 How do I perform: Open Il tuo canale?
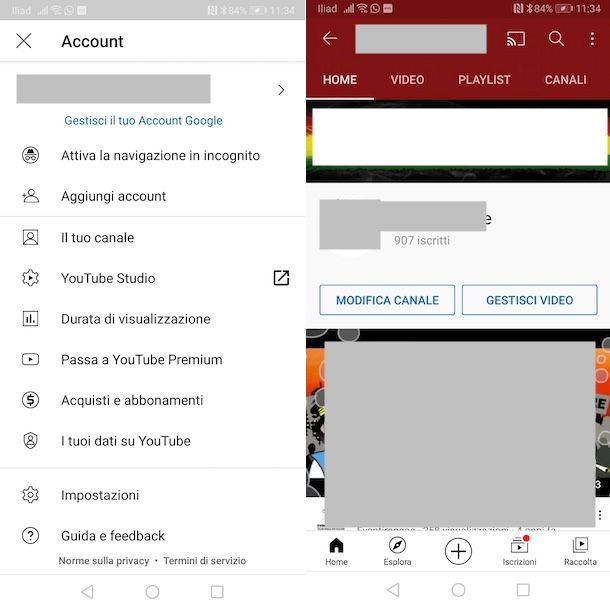point(97,237)
